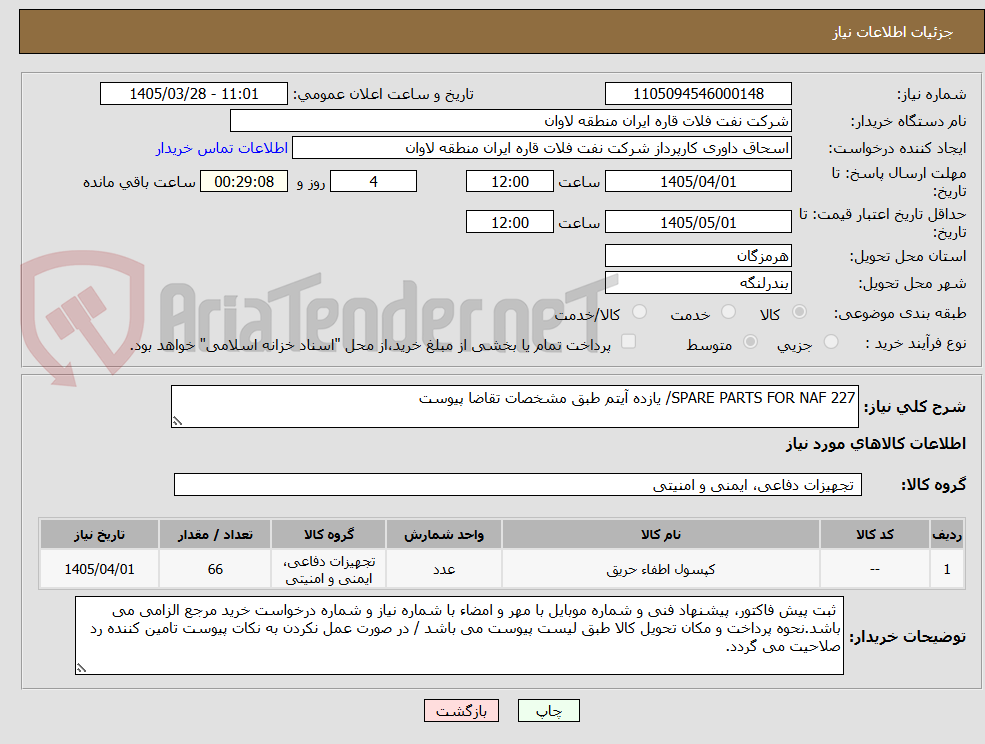Click the تاریخ نیاز column header
Screen dimensions: 985x744
[x=99, y=535]
